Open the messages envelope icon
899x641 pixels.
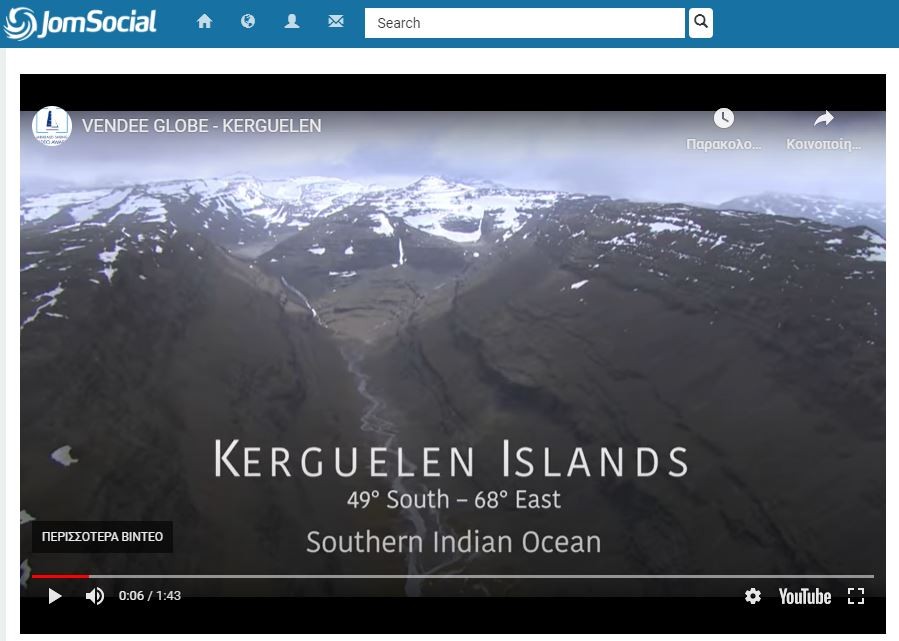[x=336, y=22]
